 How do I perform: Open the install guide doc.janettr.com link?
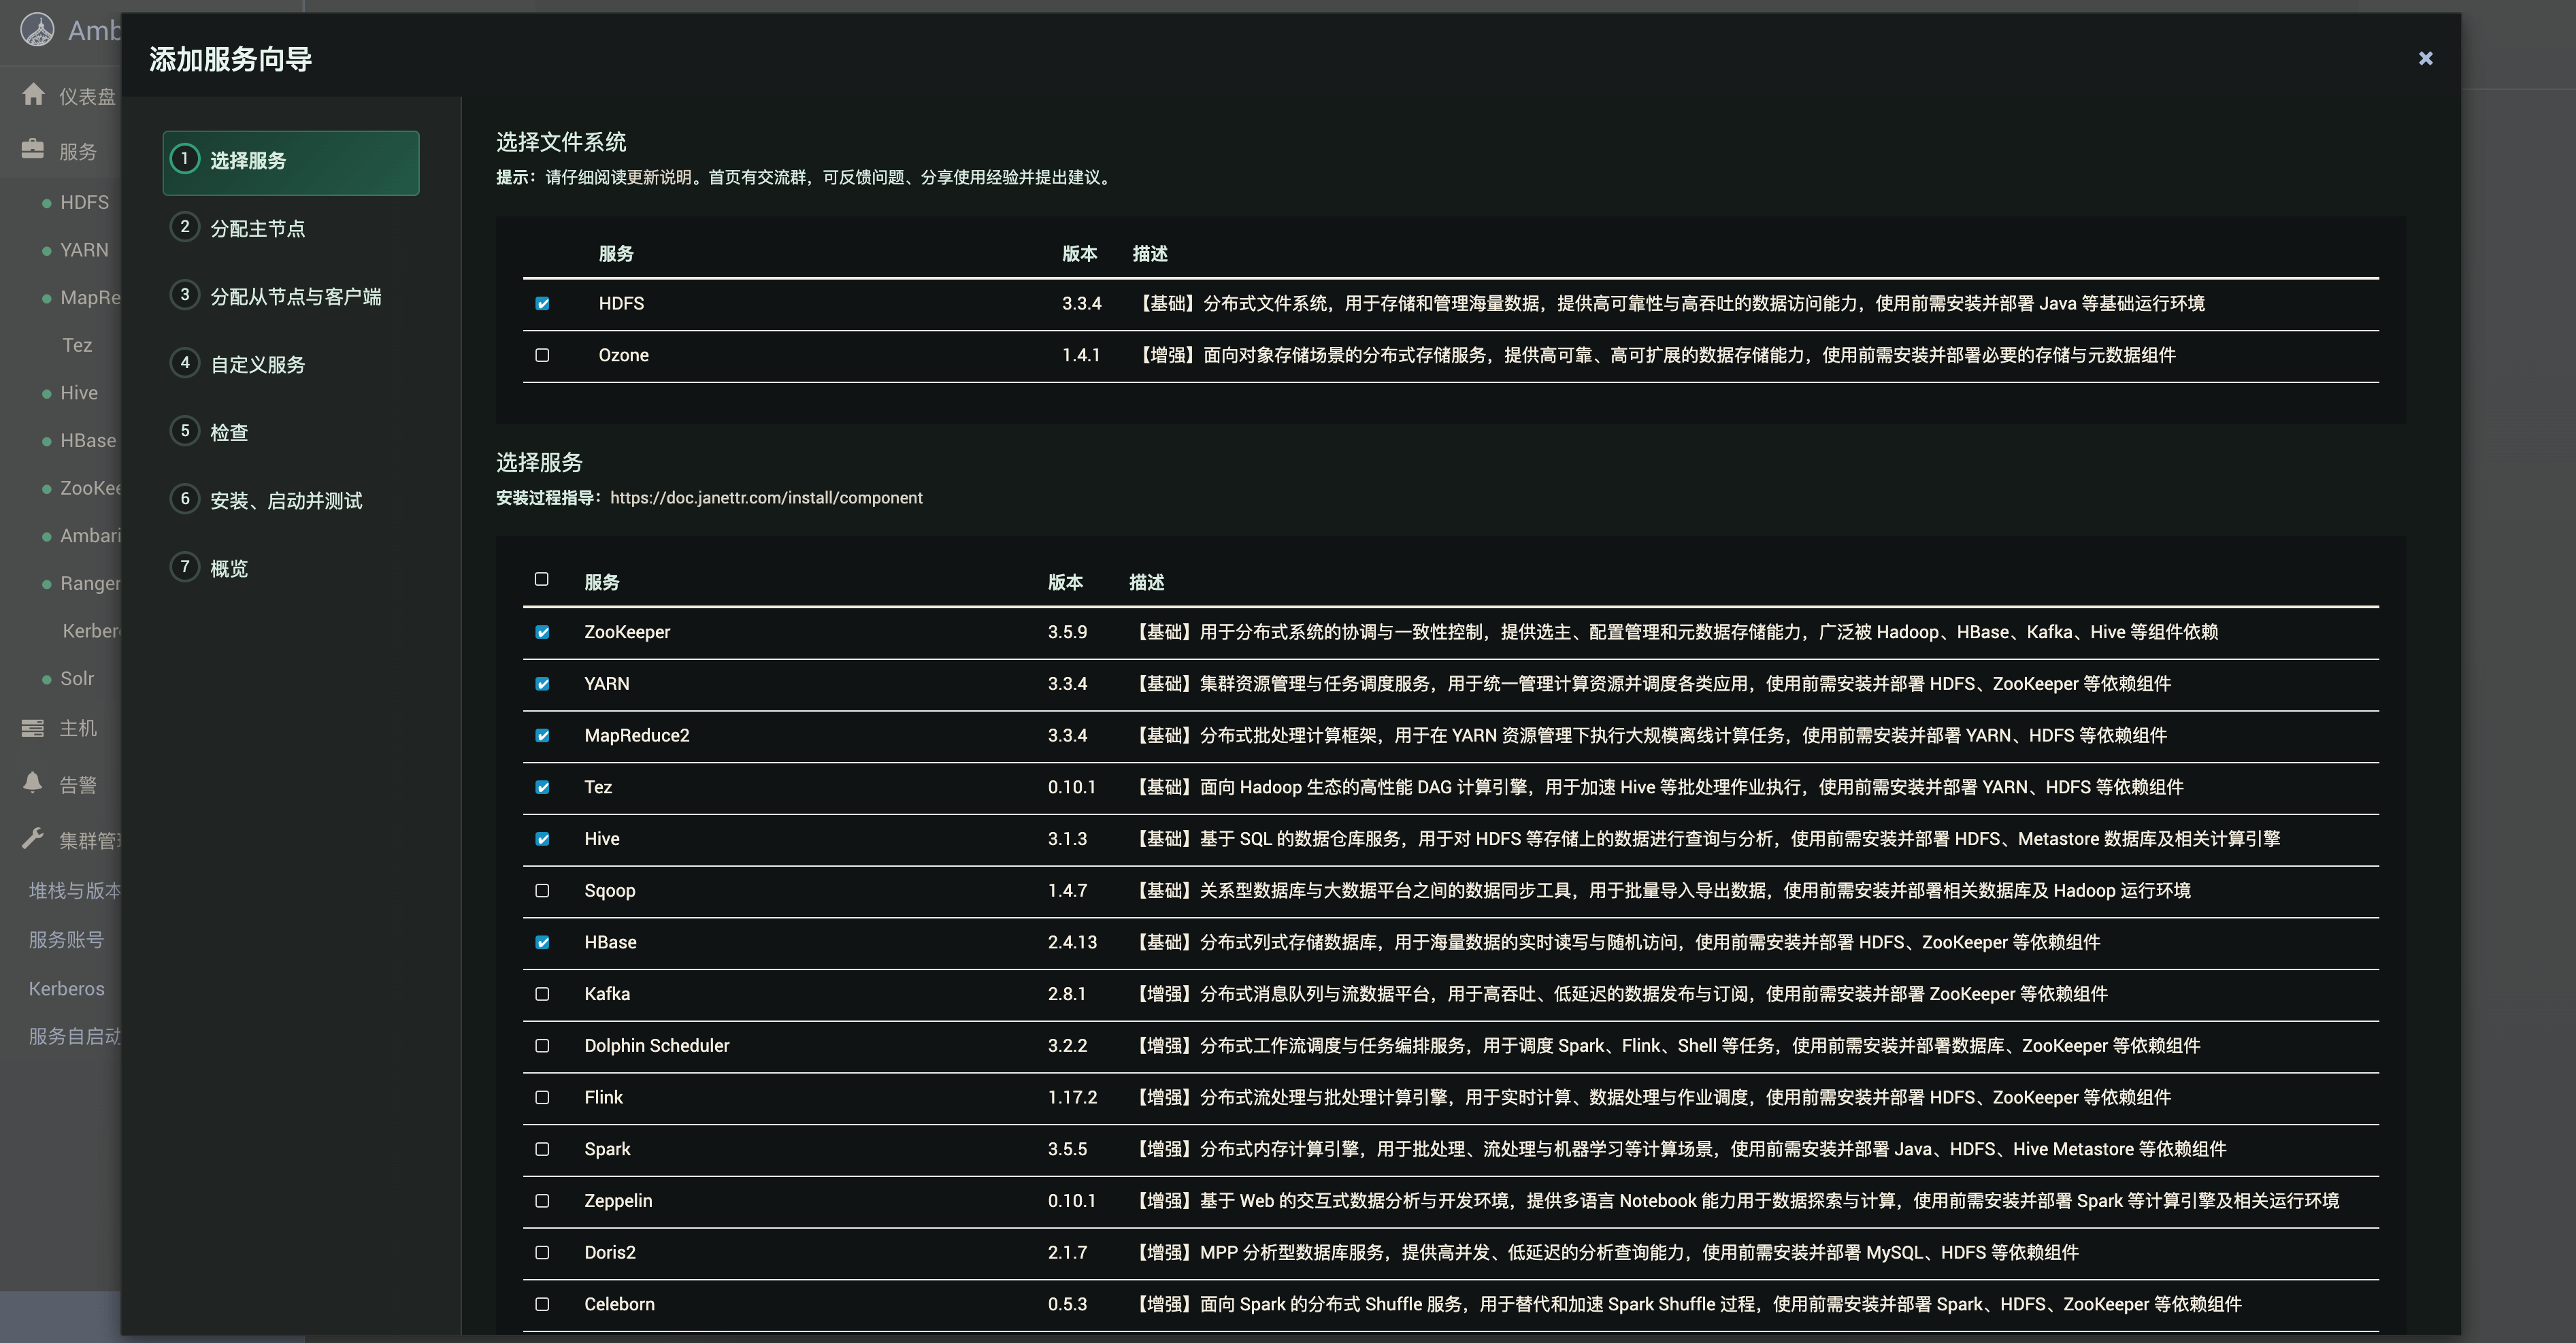766,498
